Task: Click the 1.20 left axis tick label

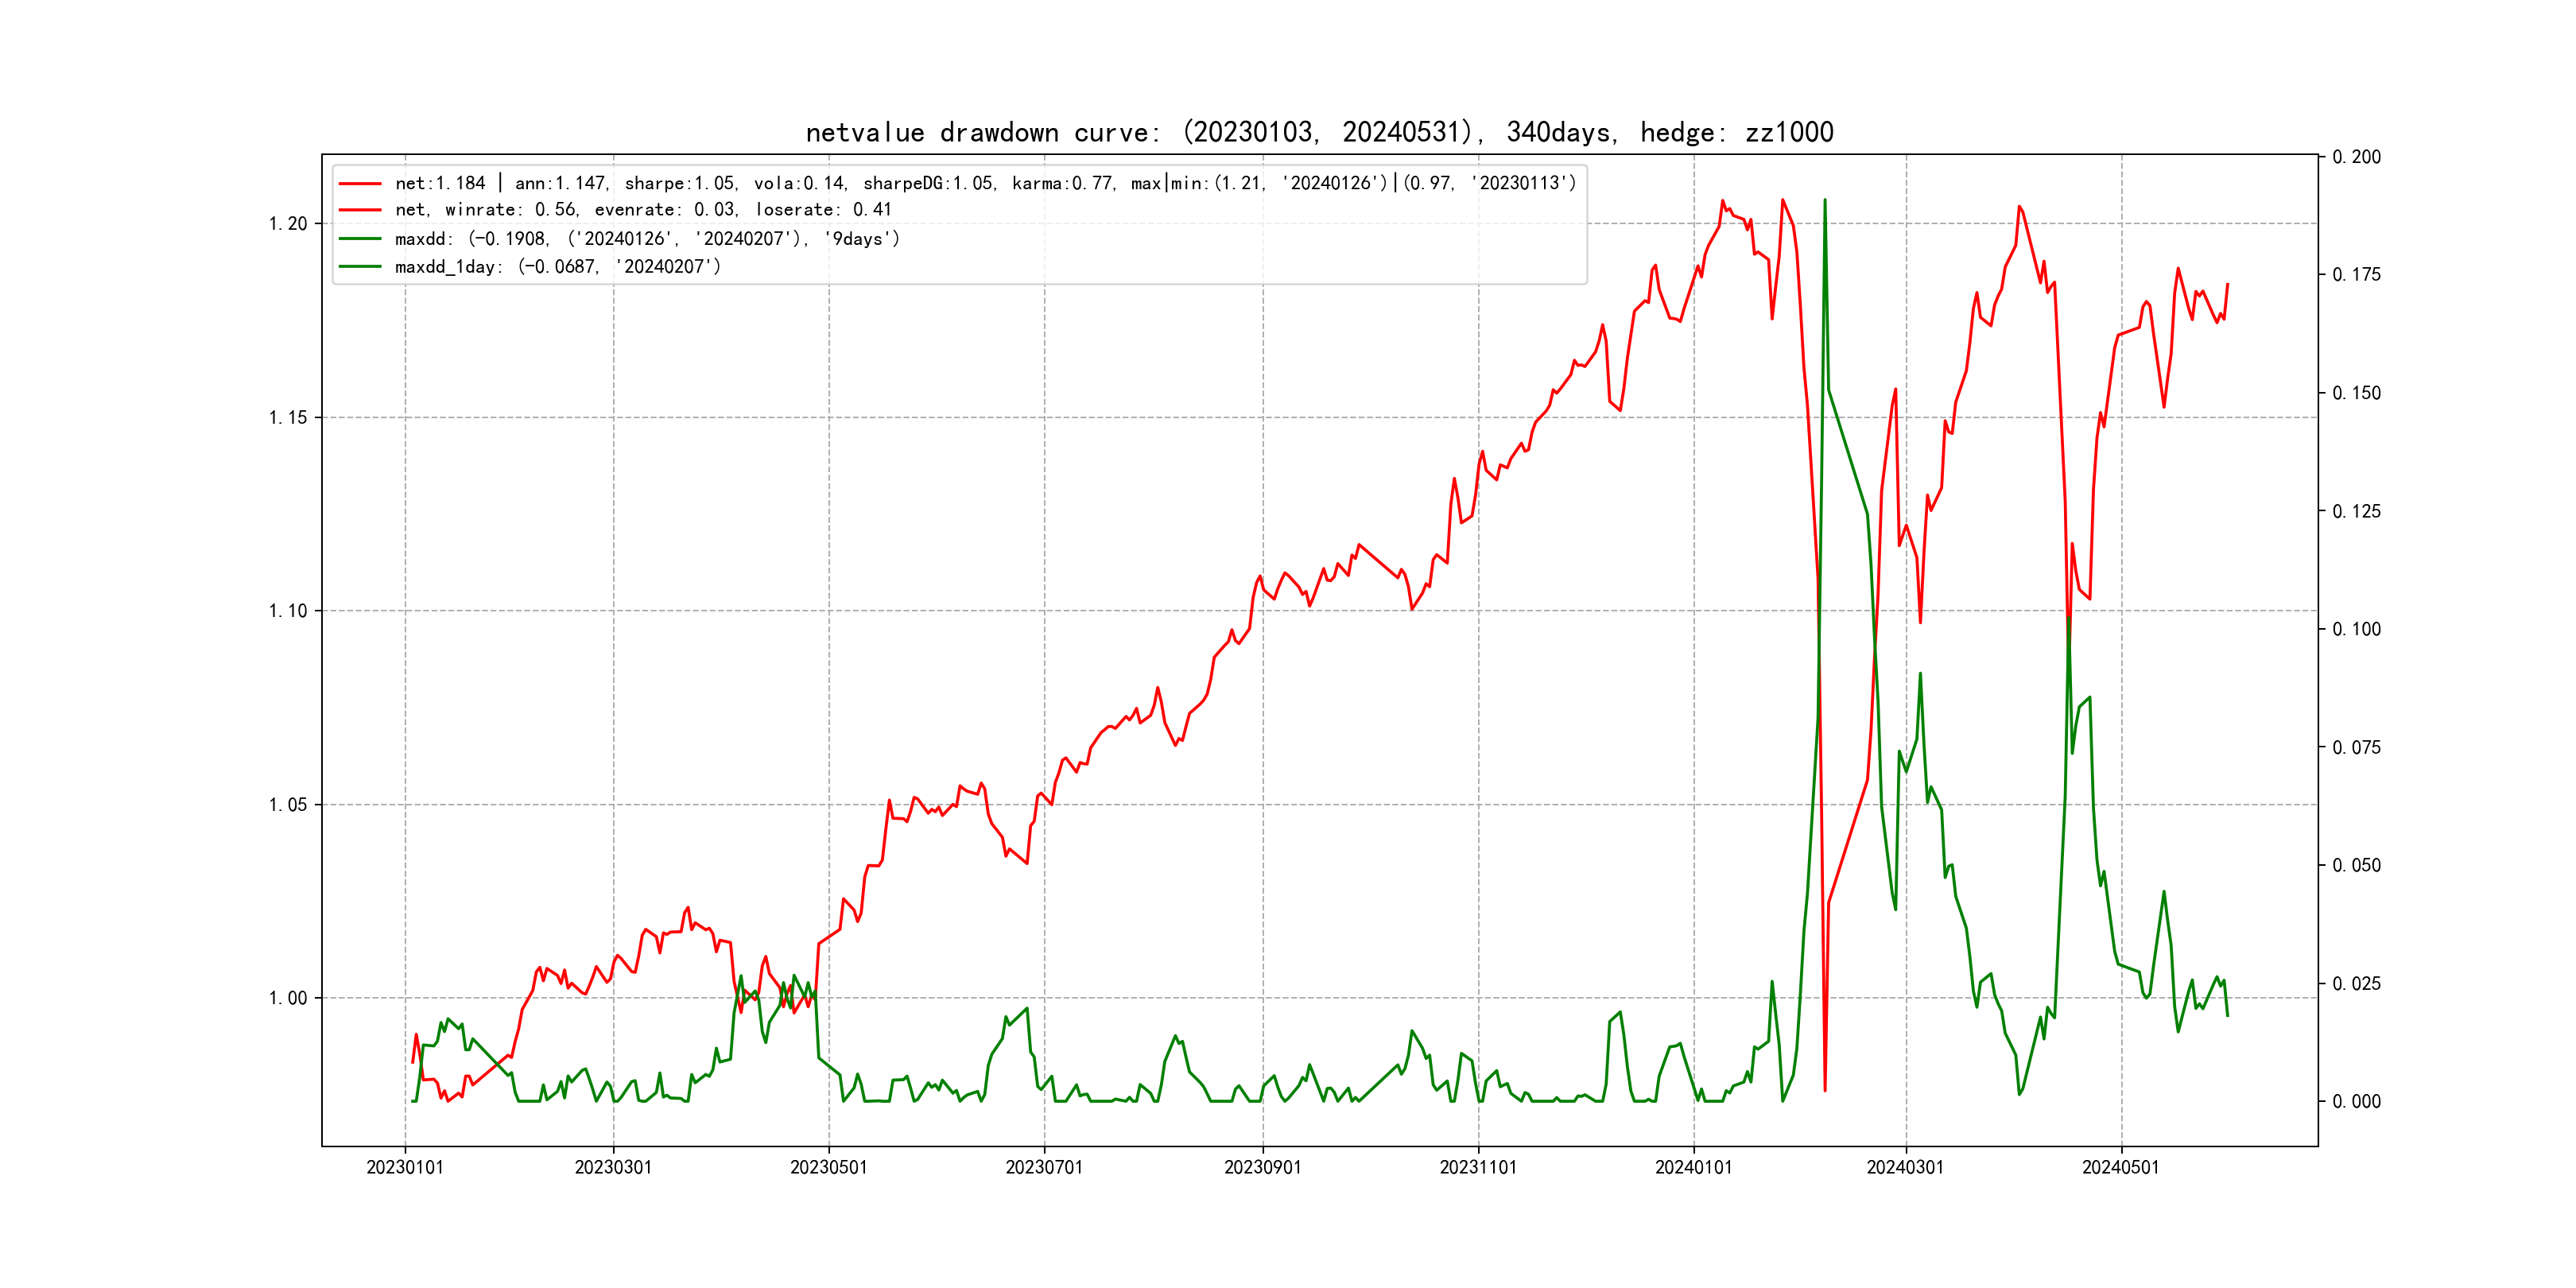Action: click(288, 223)
